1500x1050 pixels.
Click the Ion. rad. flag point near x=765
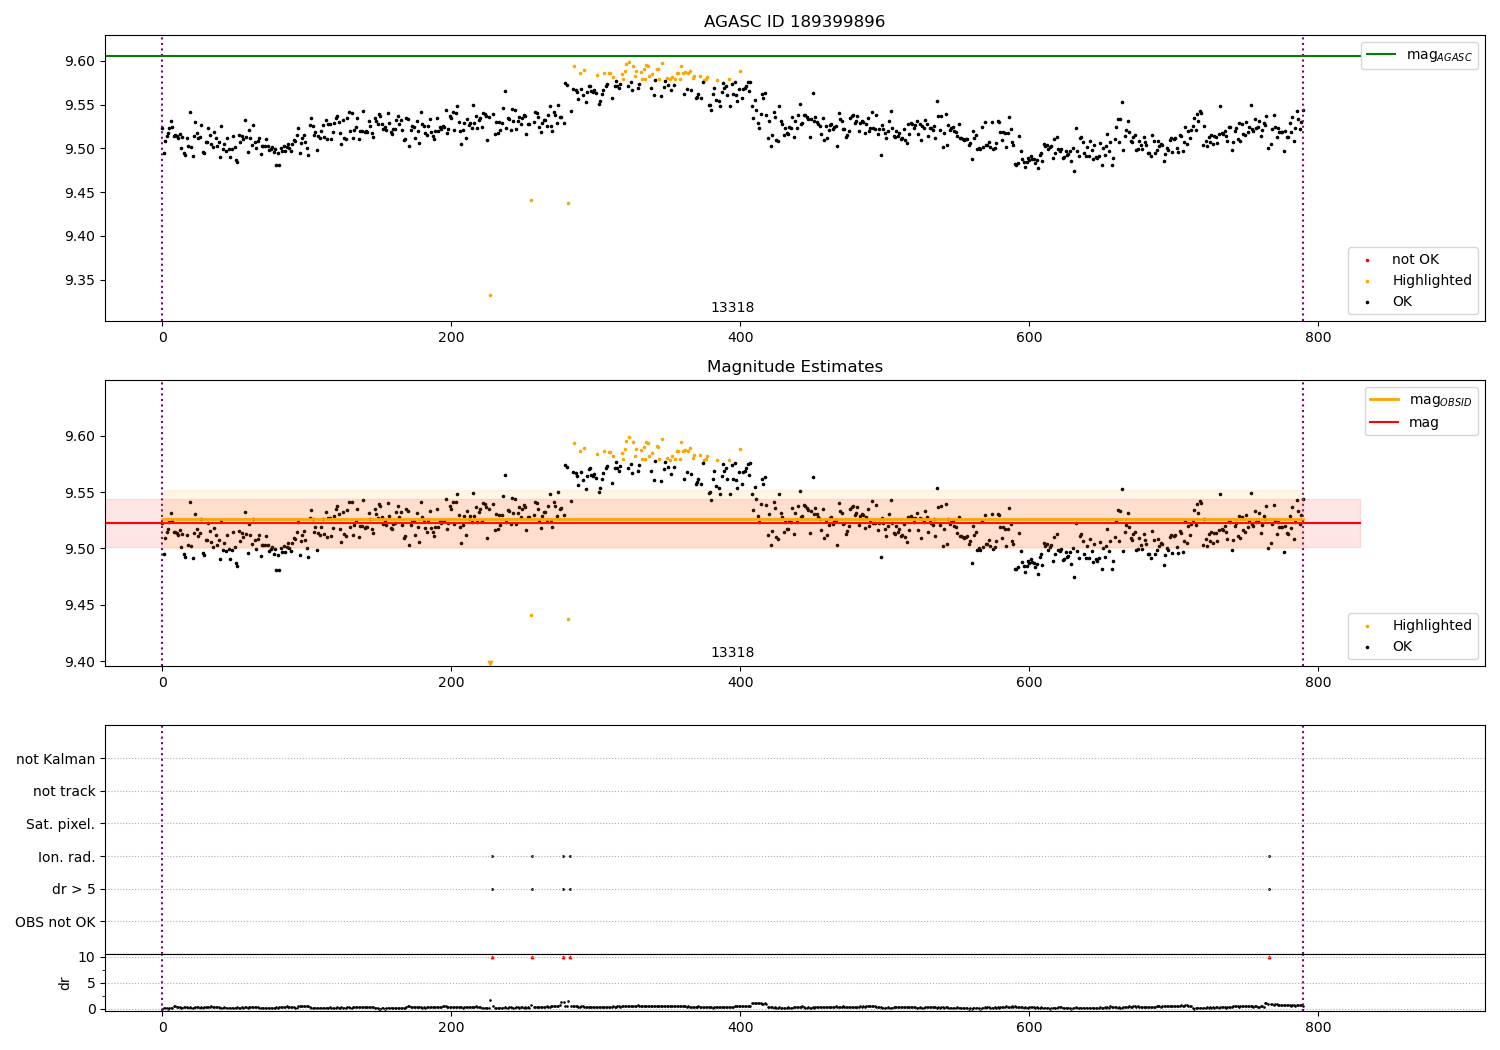pos(1269,856)
